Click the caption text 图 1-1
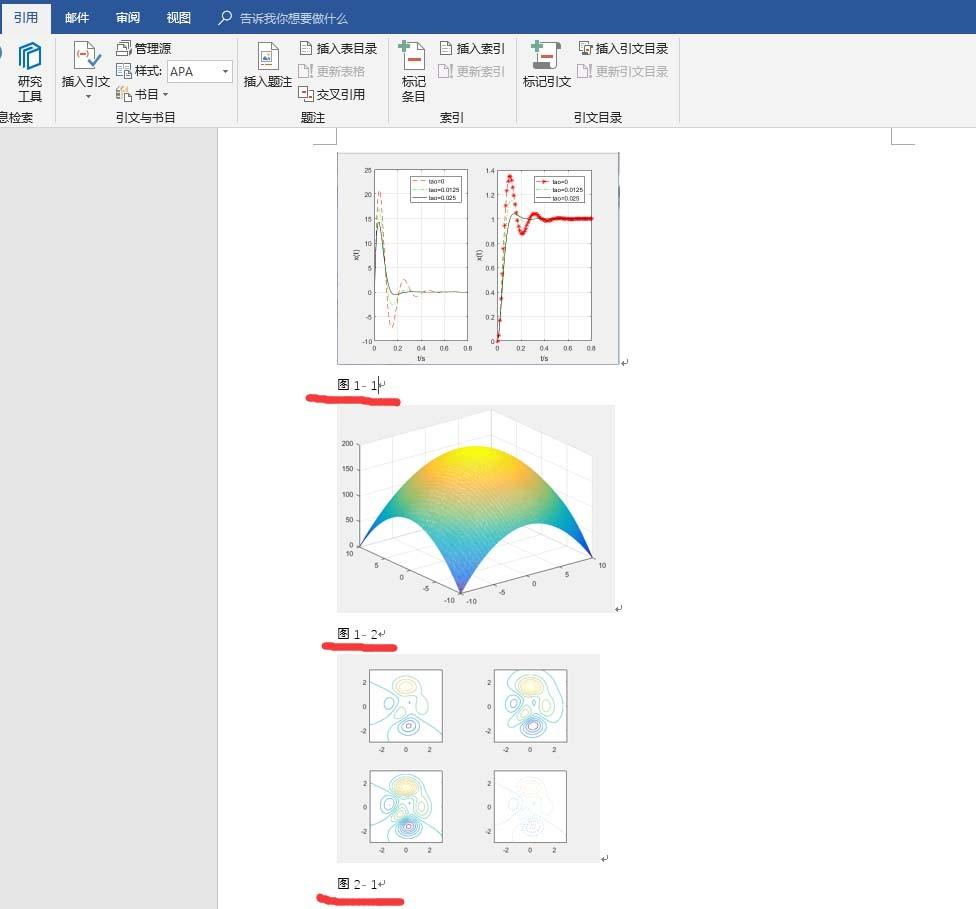 click(354, 383)
